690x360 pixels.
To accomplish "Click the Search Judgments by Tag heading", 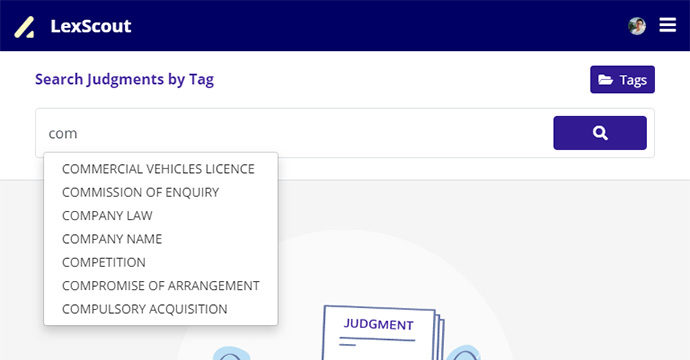I will tap(125, 80).
